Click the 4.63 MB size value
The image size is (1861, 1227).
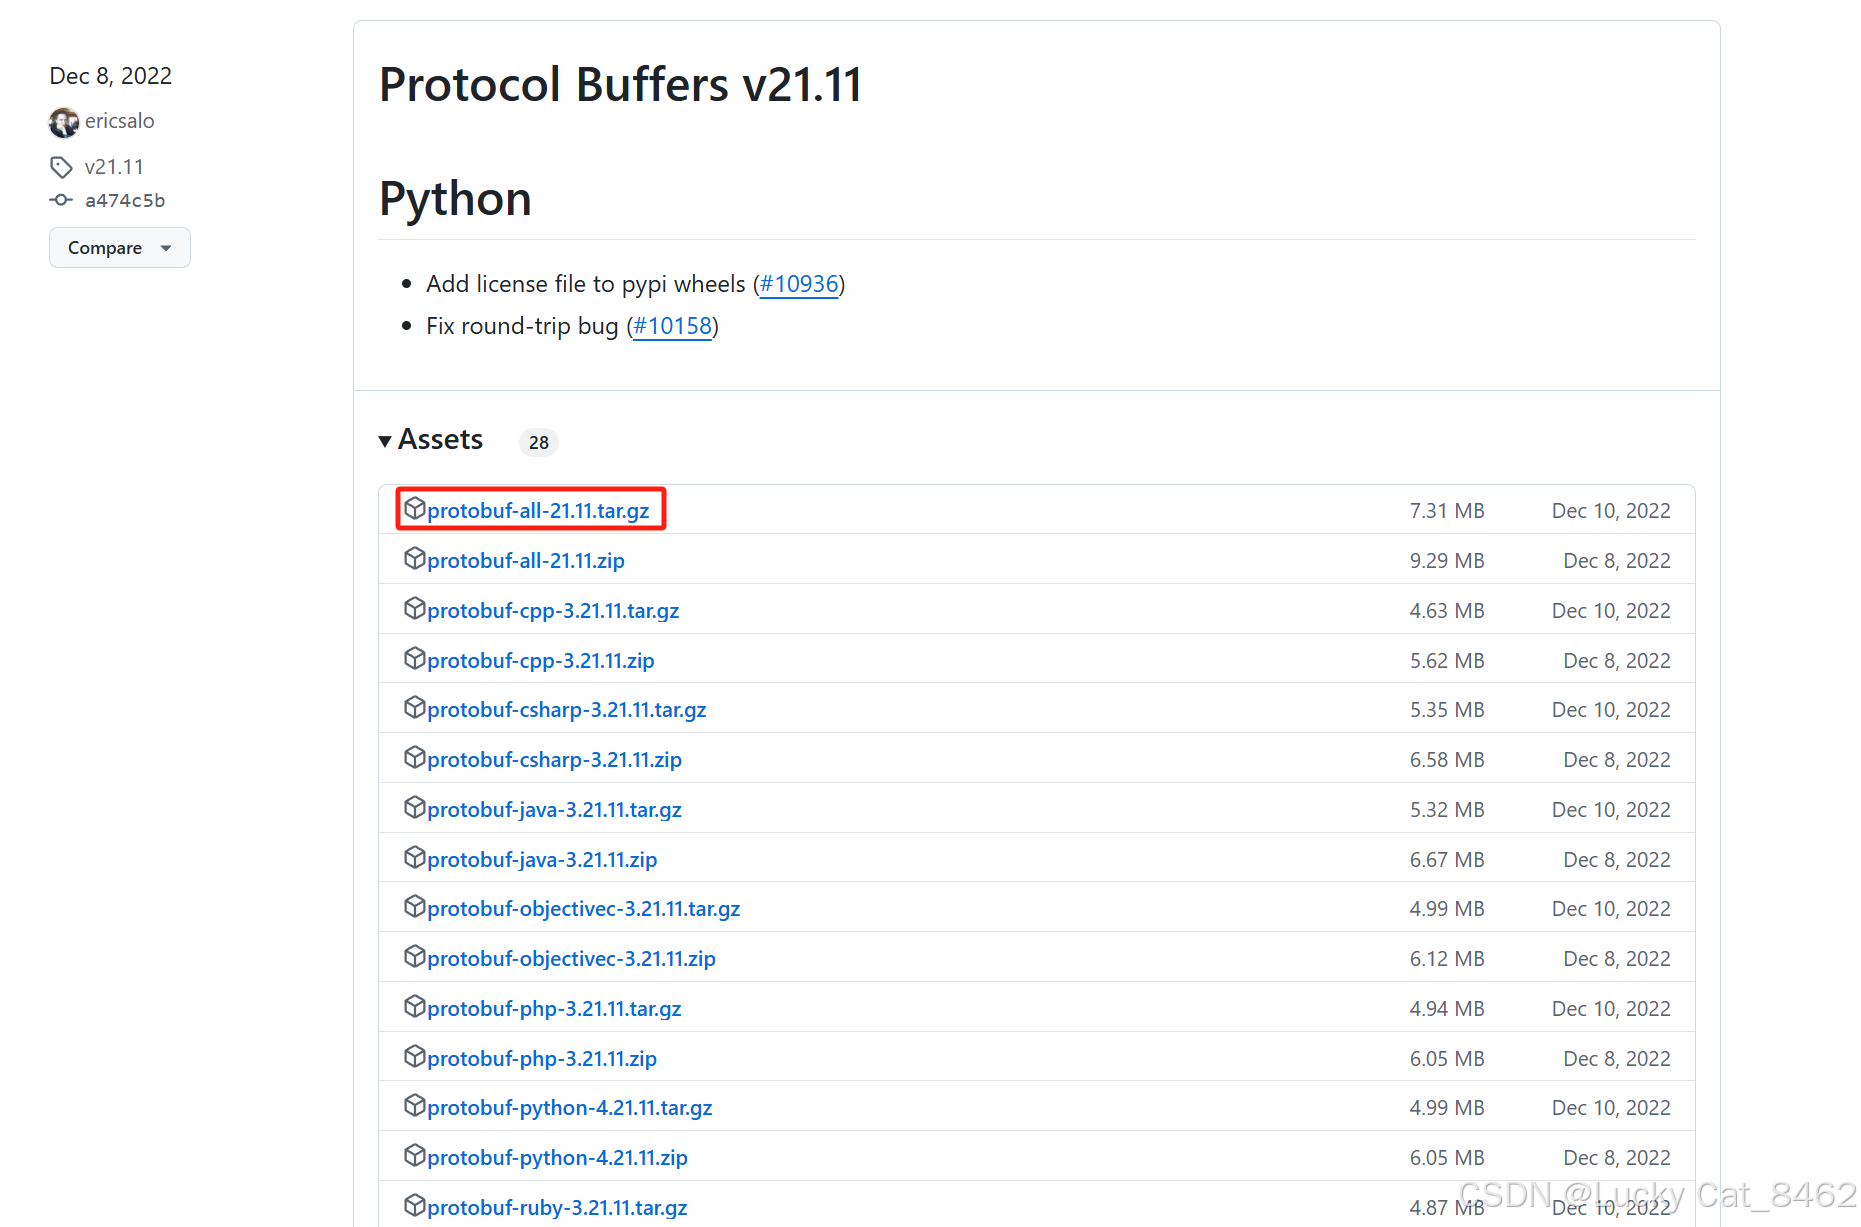coord(1447,611)
